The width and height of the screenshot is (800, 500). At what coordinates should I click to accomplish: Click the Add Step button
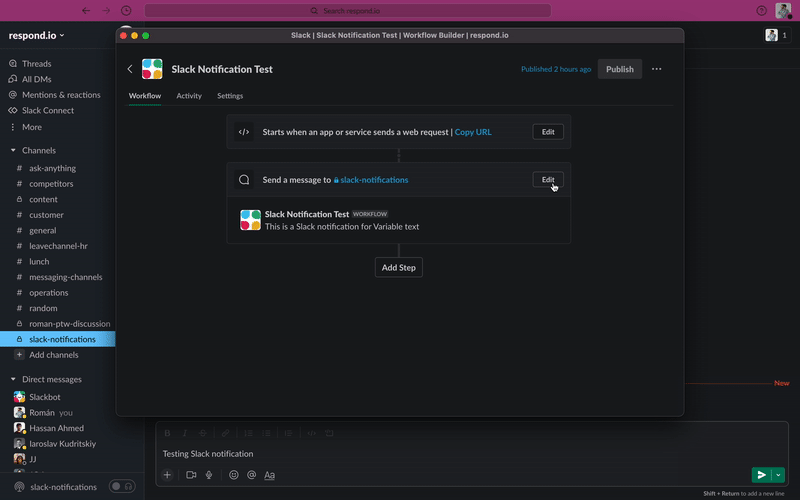click(398, 267)
